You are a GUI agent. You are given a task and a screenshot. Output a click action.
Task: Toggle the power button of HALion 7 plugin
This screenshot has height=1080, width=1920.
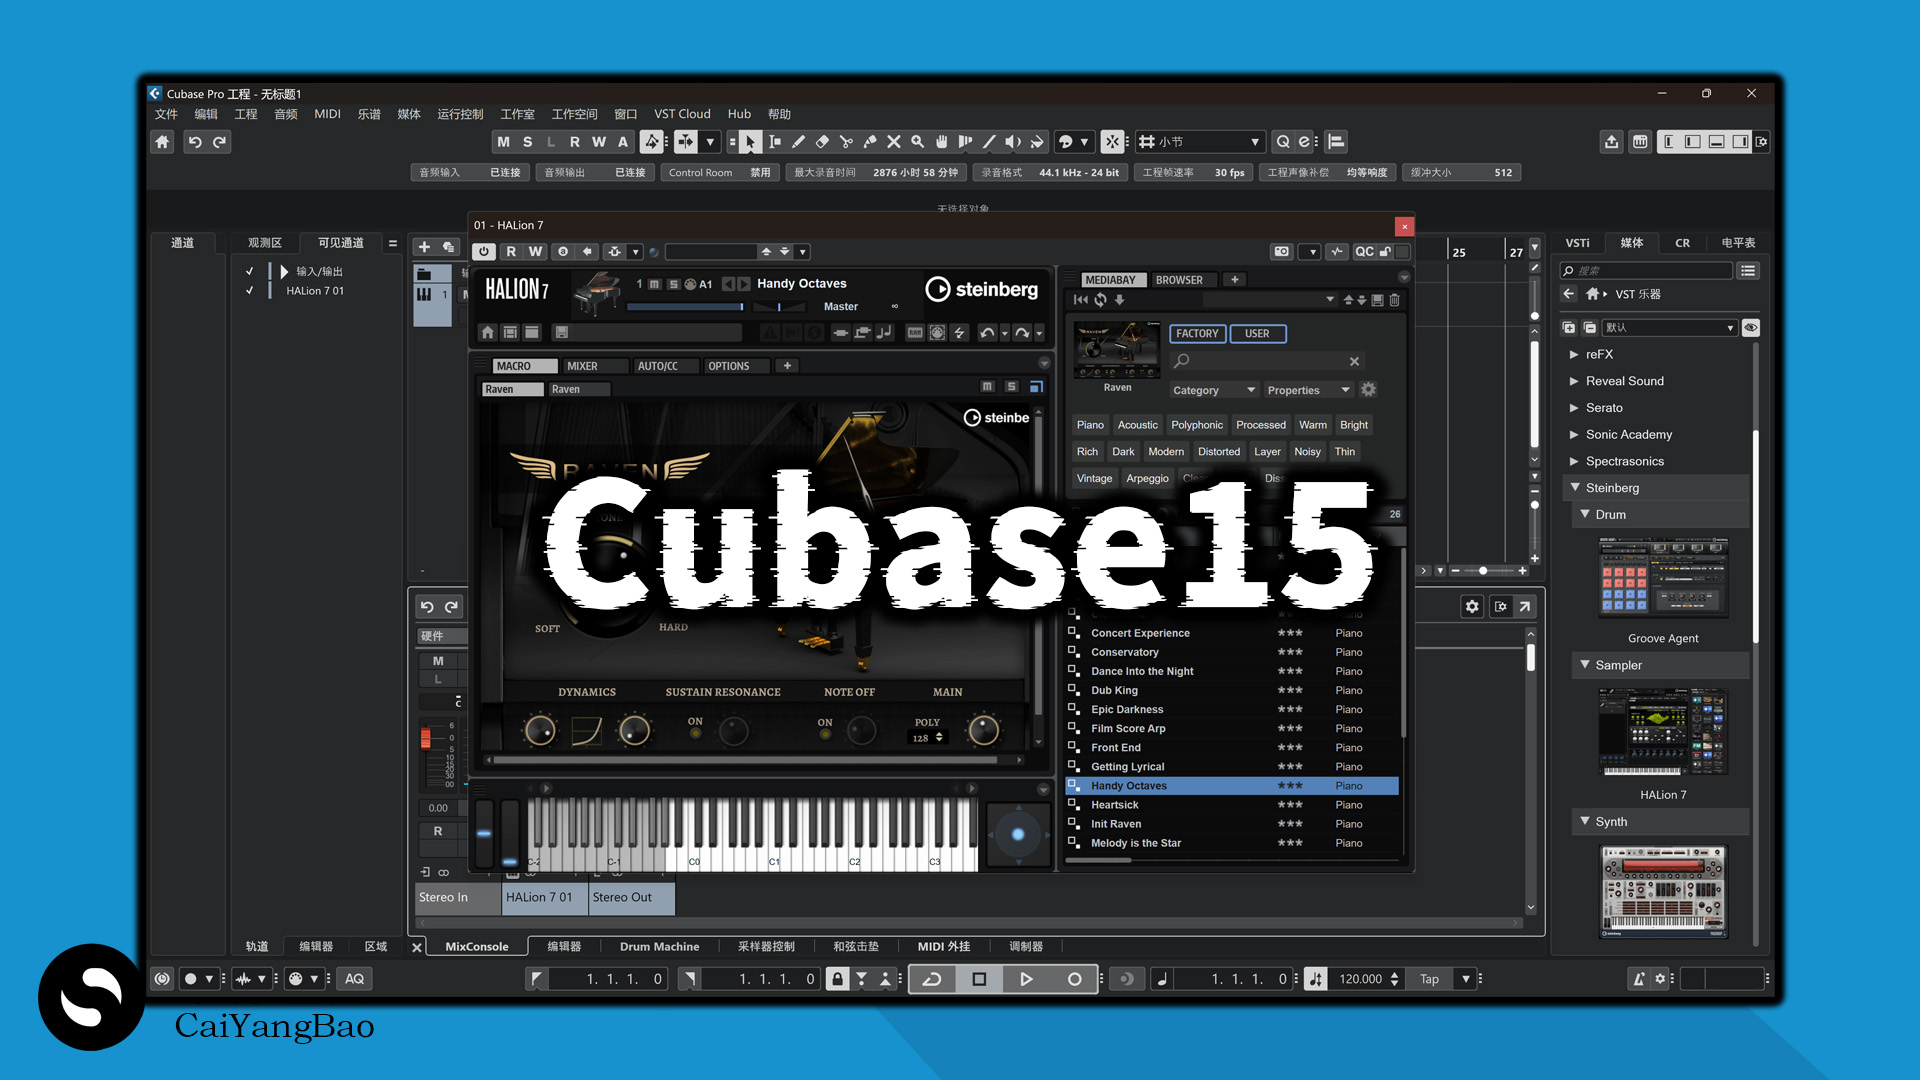pos(484,251)
